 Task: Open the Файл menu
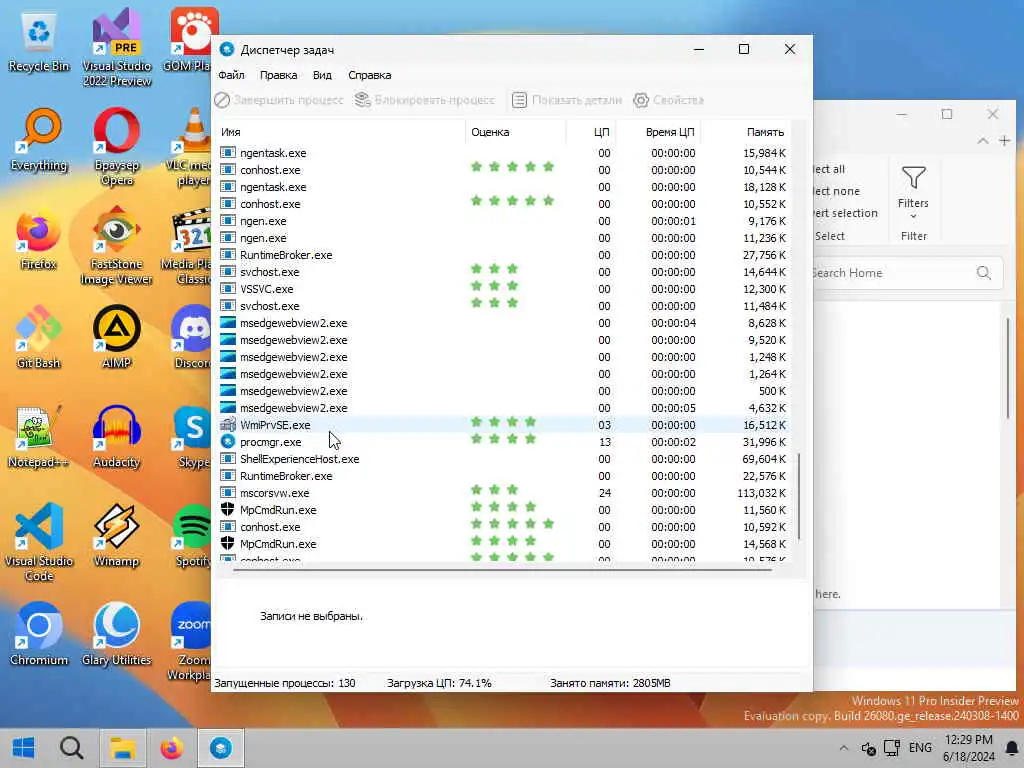click(231, 75)
